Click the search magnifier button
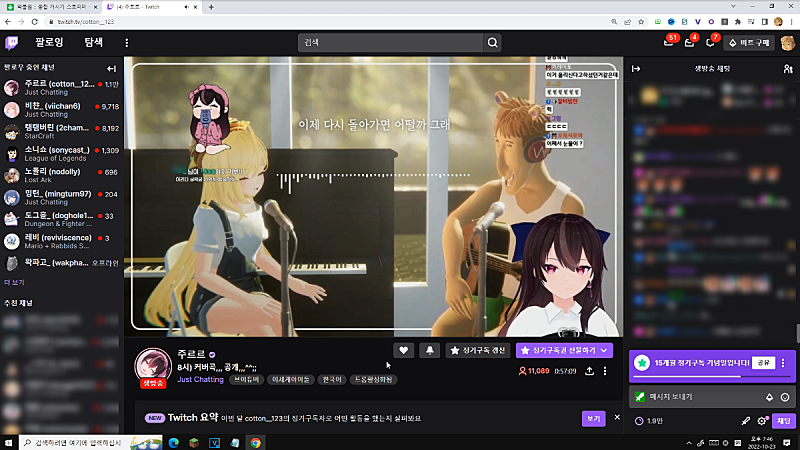Screen dimensions: 800x450 pos(492,43)
